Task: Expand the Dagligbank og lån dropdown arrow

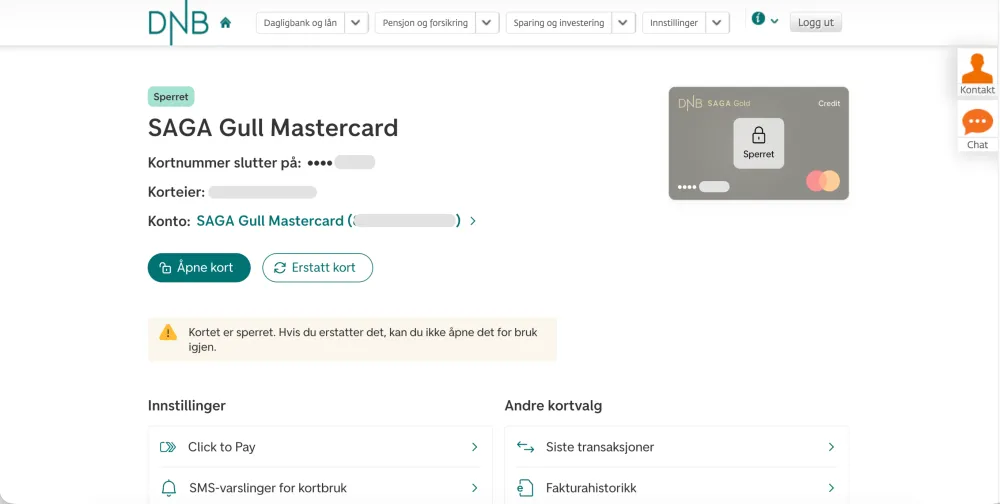Action: click(357, 23)
